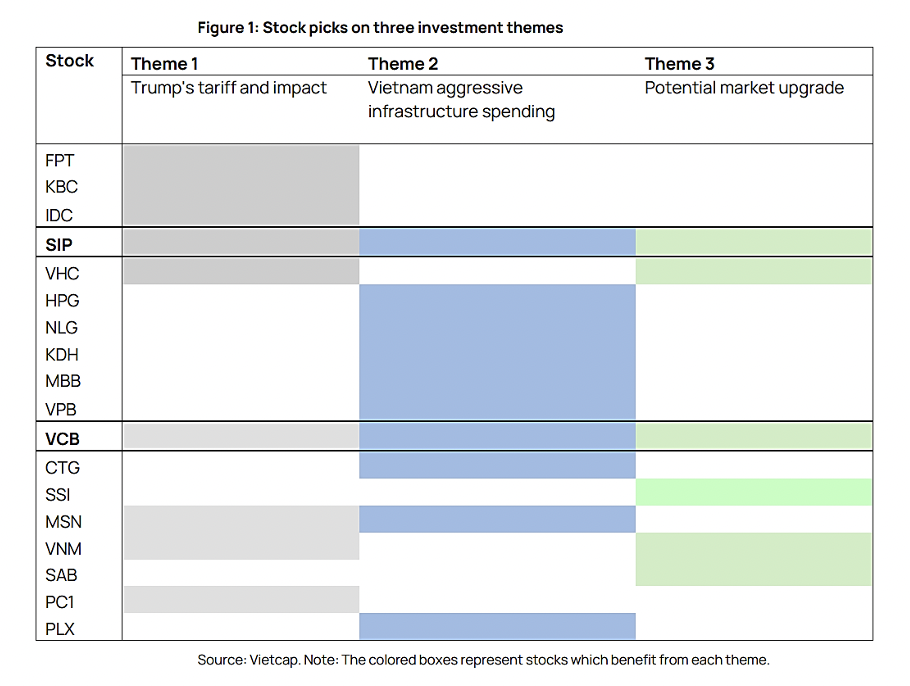
Task: Click the PLX ticker in the last row
Action: point(60,629)
